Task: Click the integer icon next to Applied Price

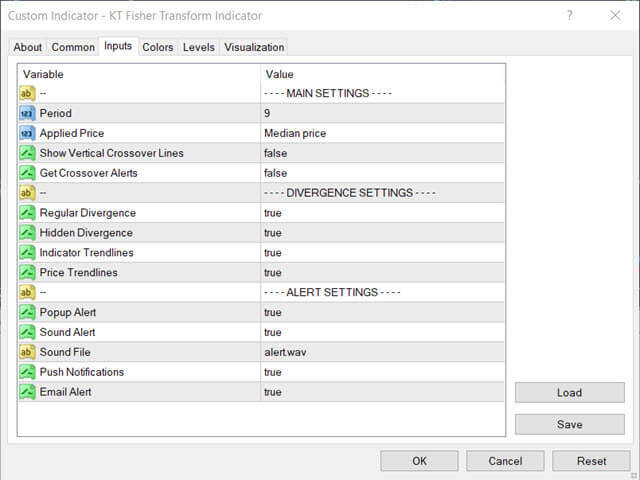Action: click(27, 133)
